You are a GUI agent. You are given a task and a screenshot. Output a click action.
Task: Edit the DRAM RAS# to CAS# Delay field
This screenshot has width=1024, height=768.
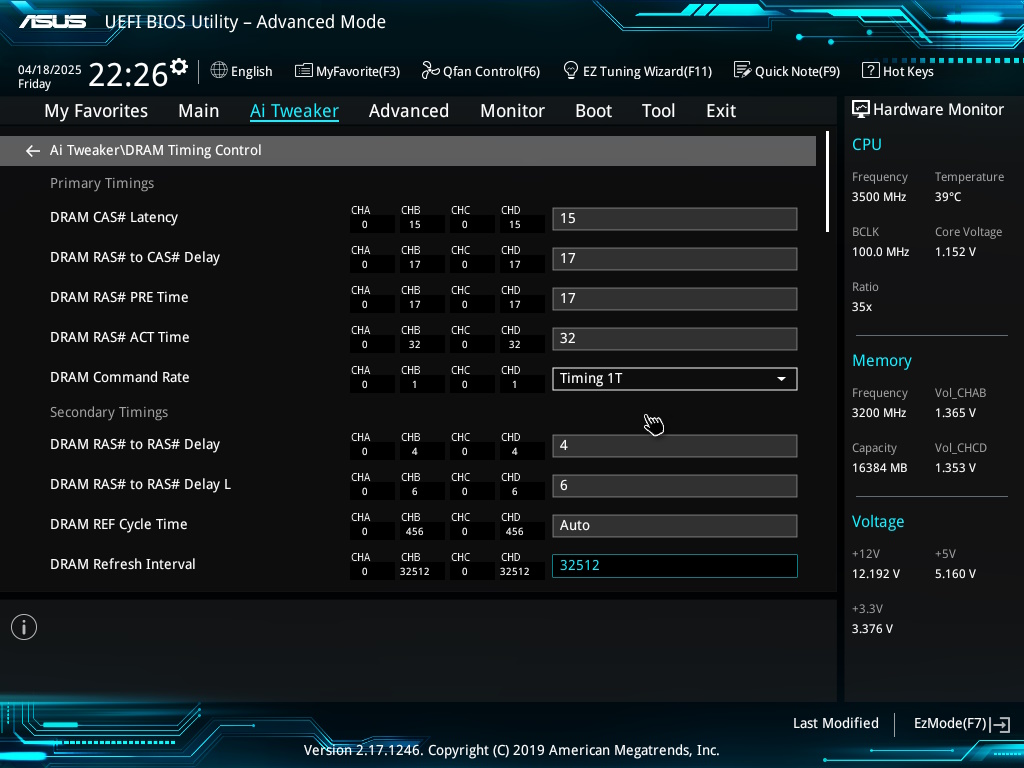[675, 259]
